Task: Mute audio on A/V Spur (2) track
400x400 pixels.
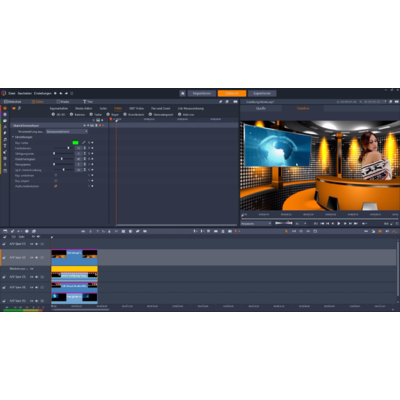Action: (37, 258)
